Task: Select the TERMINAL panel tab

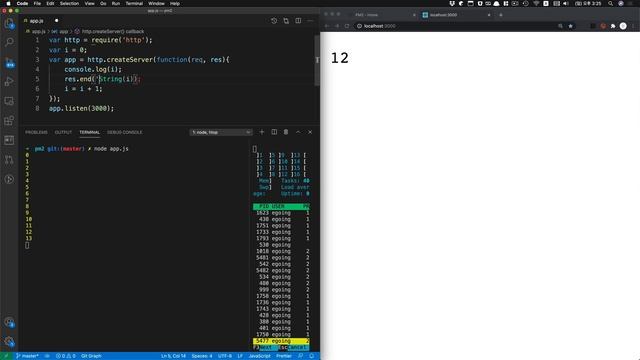Action: (89, 132)
